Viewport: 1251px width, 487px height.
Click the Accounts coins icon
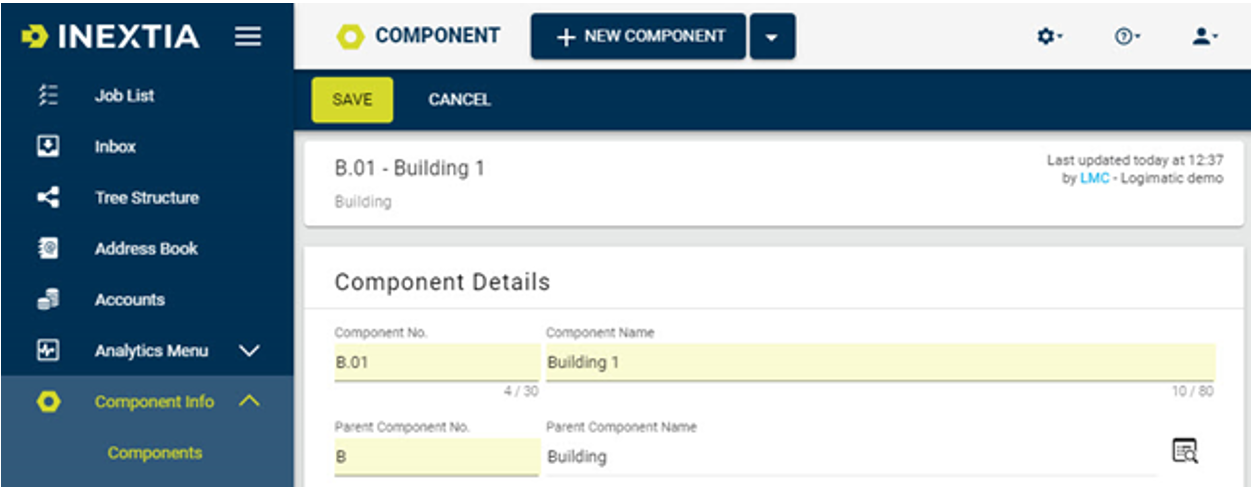click(47, 300)
